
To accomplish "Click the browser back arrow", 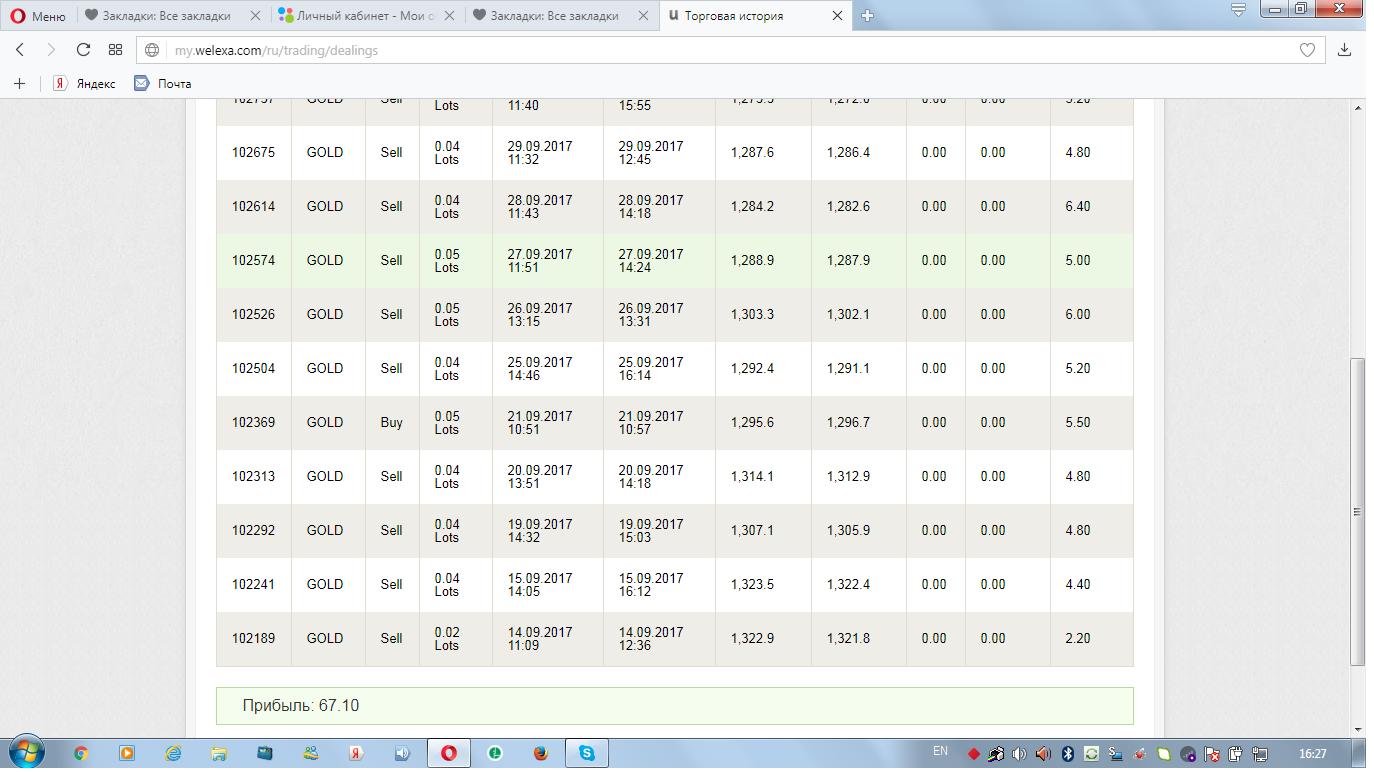I will tap(20, 50).
